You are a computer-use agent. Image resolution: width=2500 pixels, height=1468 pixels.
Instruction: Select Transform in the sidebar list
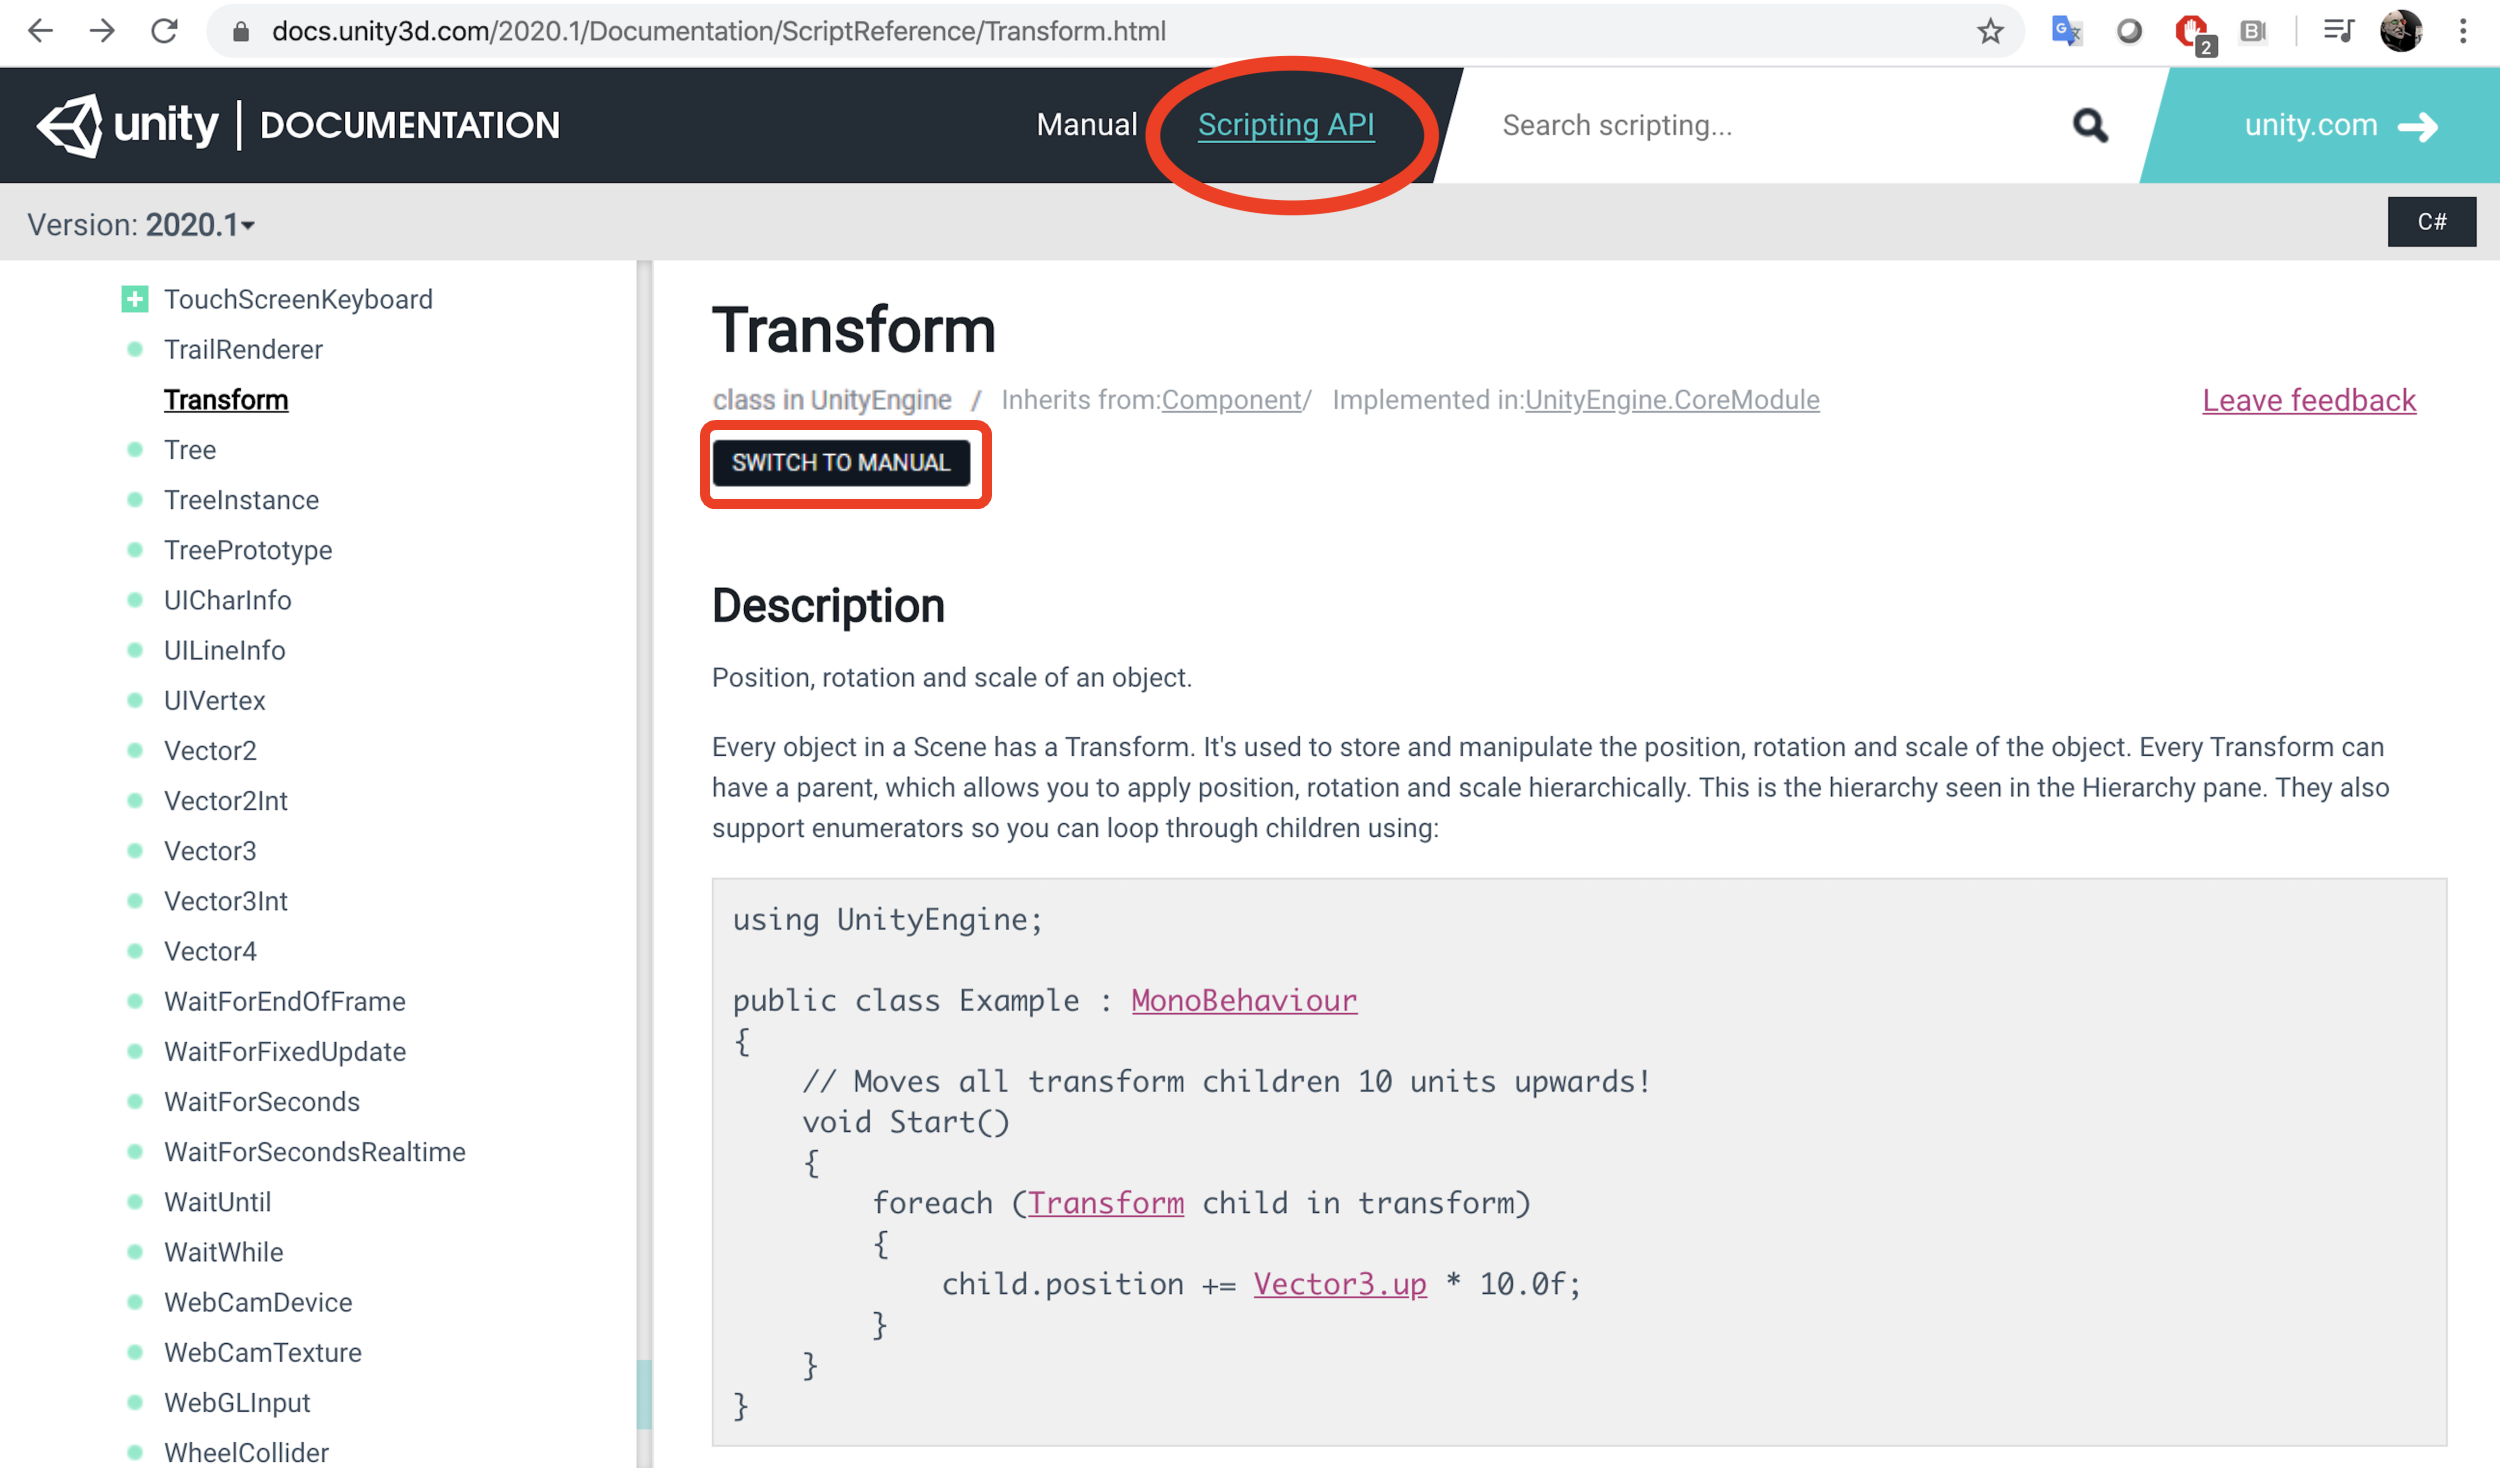coord(226,400)
